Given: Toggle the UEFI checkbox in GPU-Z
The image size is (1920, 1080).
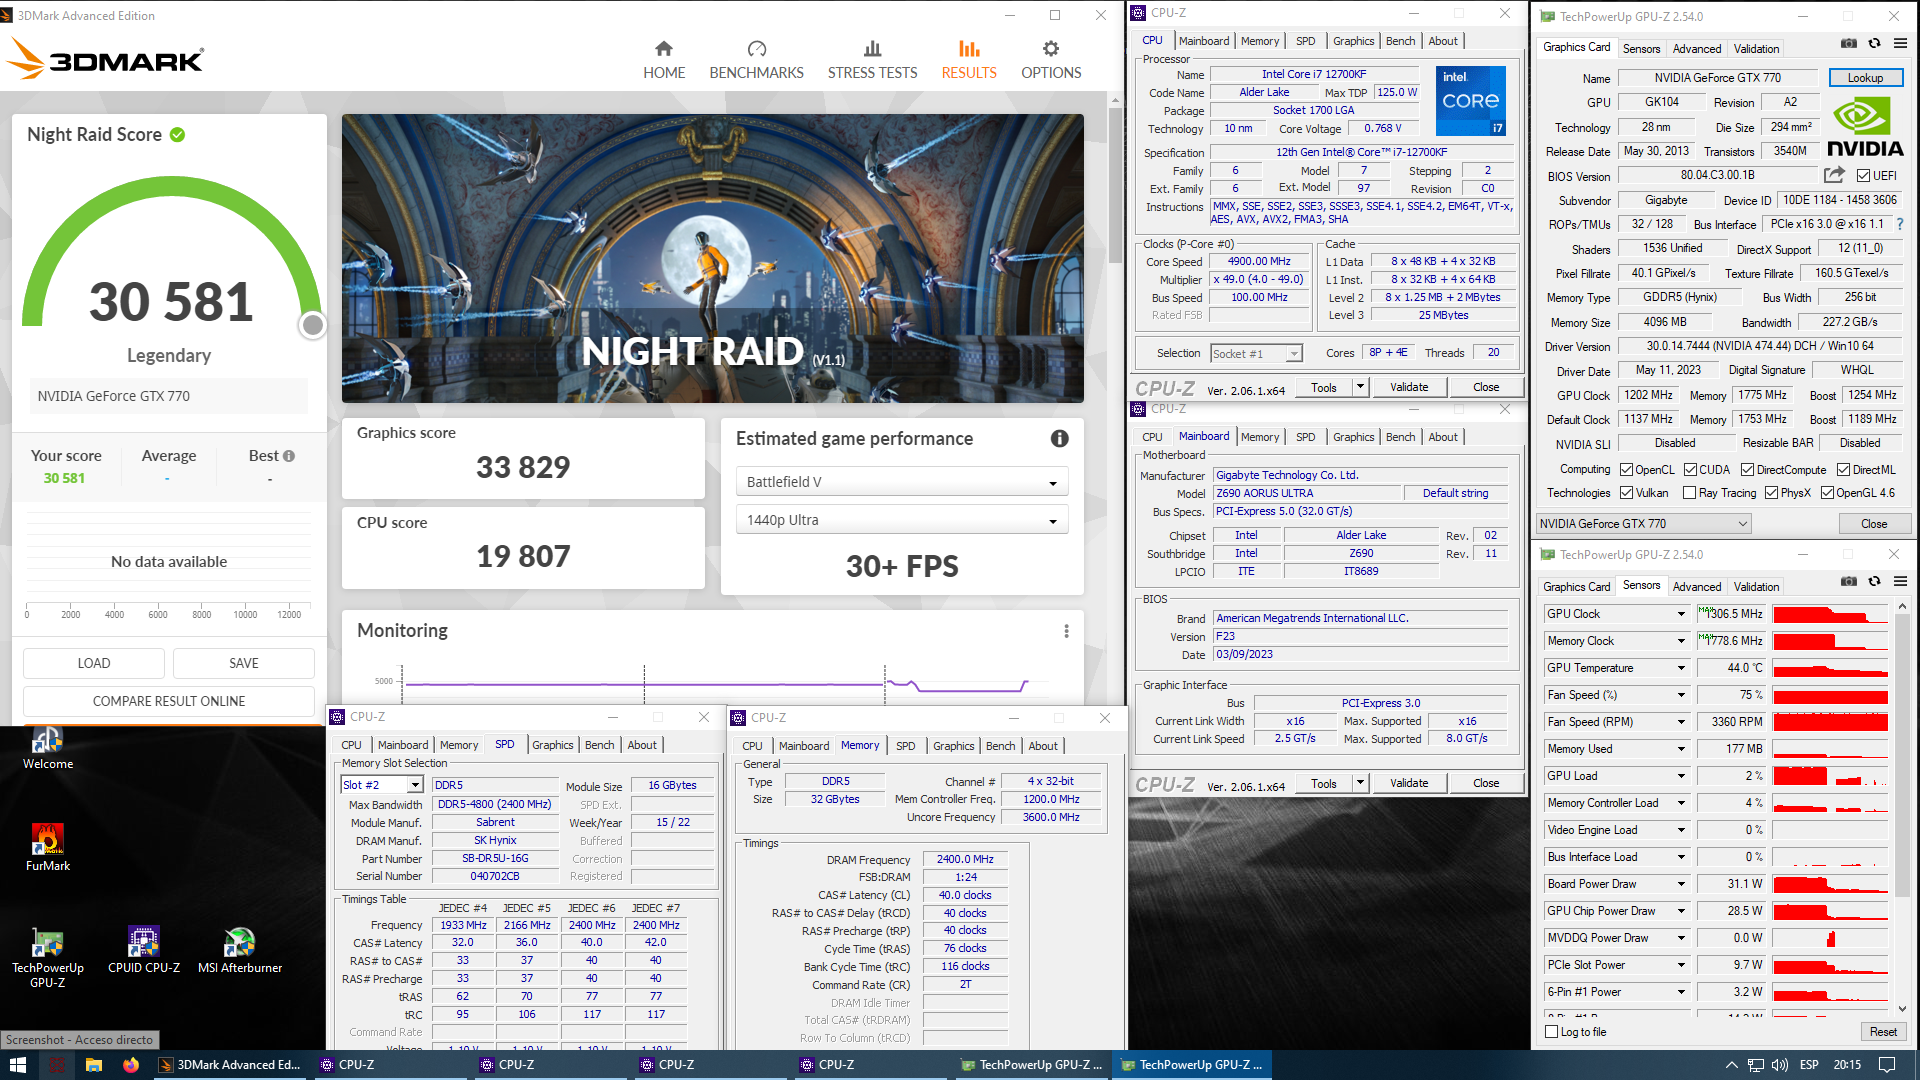Looking at the screenshot, I should (x=1863, y=175).
